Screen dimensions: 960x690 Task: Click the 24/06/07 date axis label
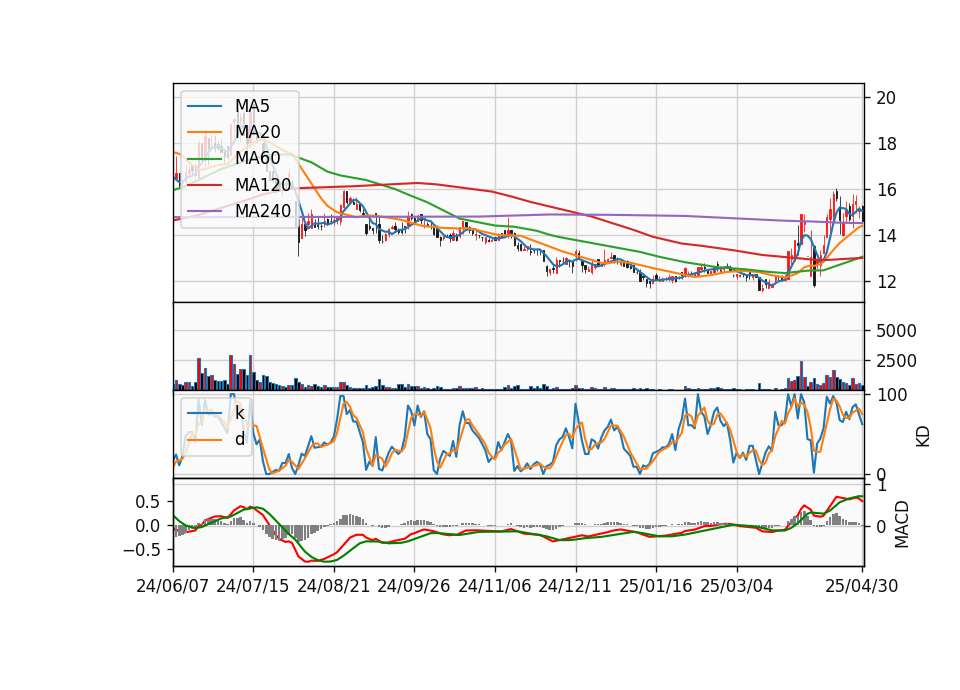173,586
